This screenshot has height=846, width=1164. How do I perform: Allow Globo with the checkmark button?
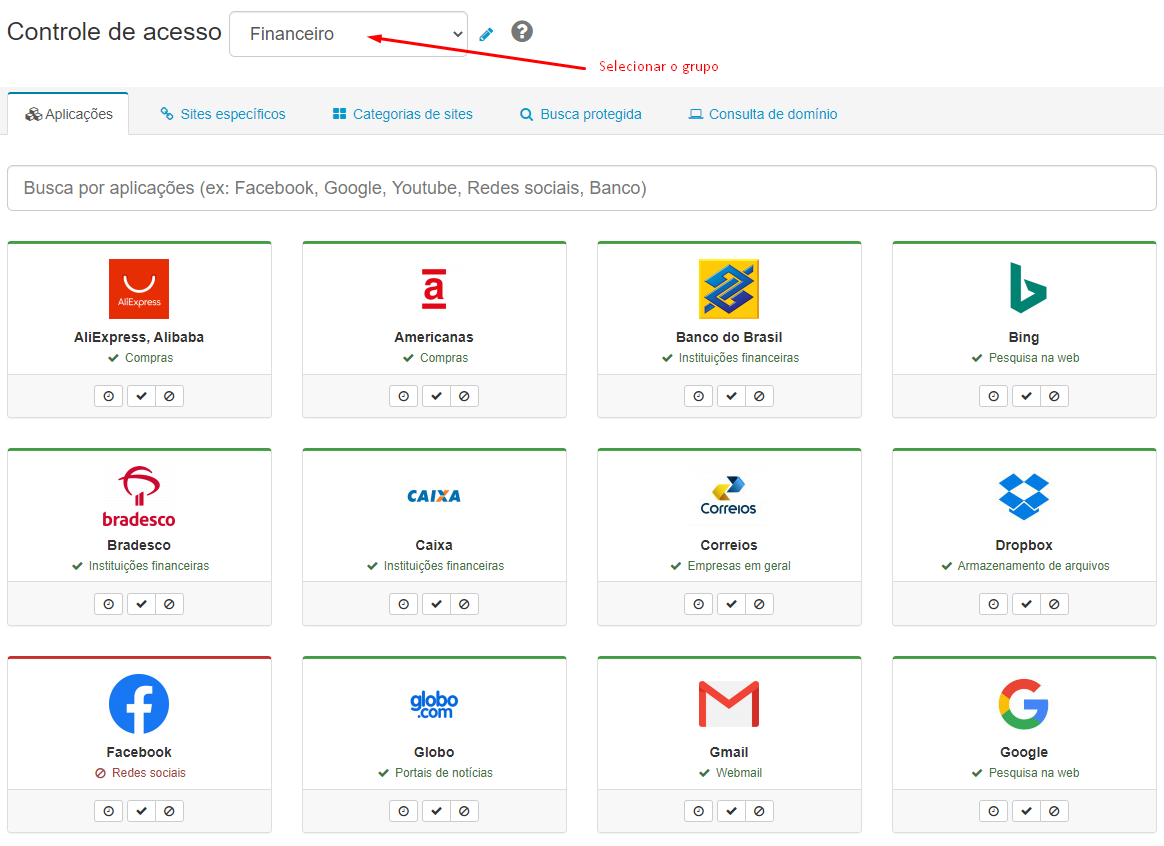436,811
